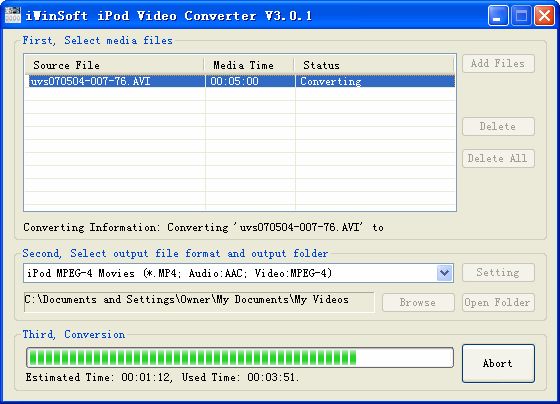Image resolution: width=560 pixels, height=404 pixels.
Task: Click the Browse button
Action: [418, 303]
